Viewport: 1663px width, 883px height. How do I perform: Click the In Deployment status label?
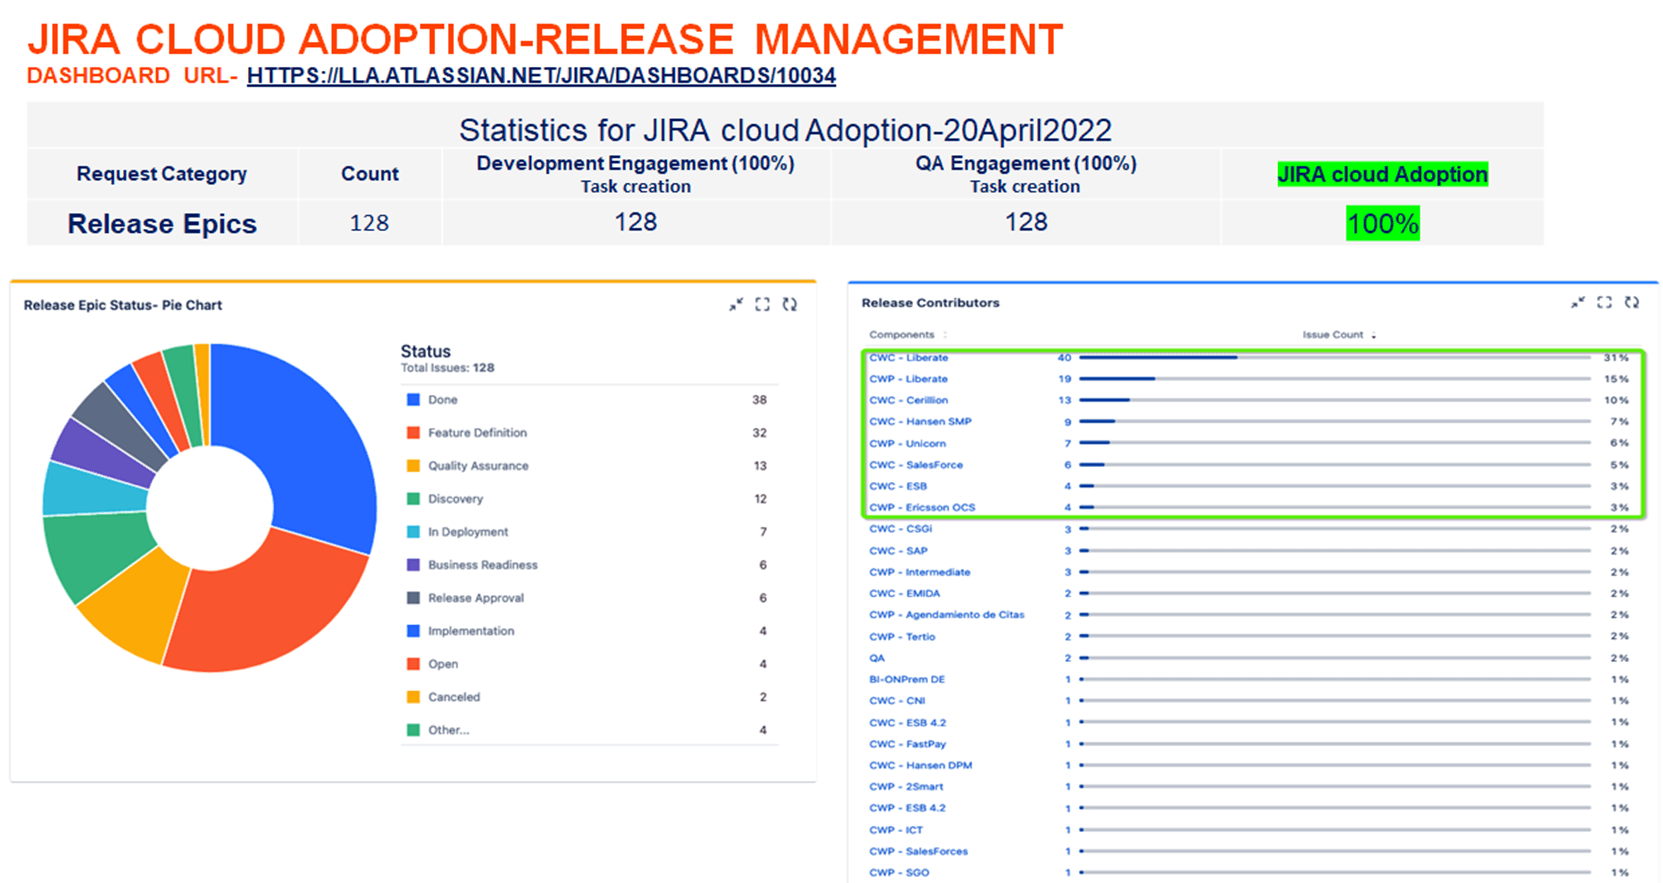pos(468,532)
